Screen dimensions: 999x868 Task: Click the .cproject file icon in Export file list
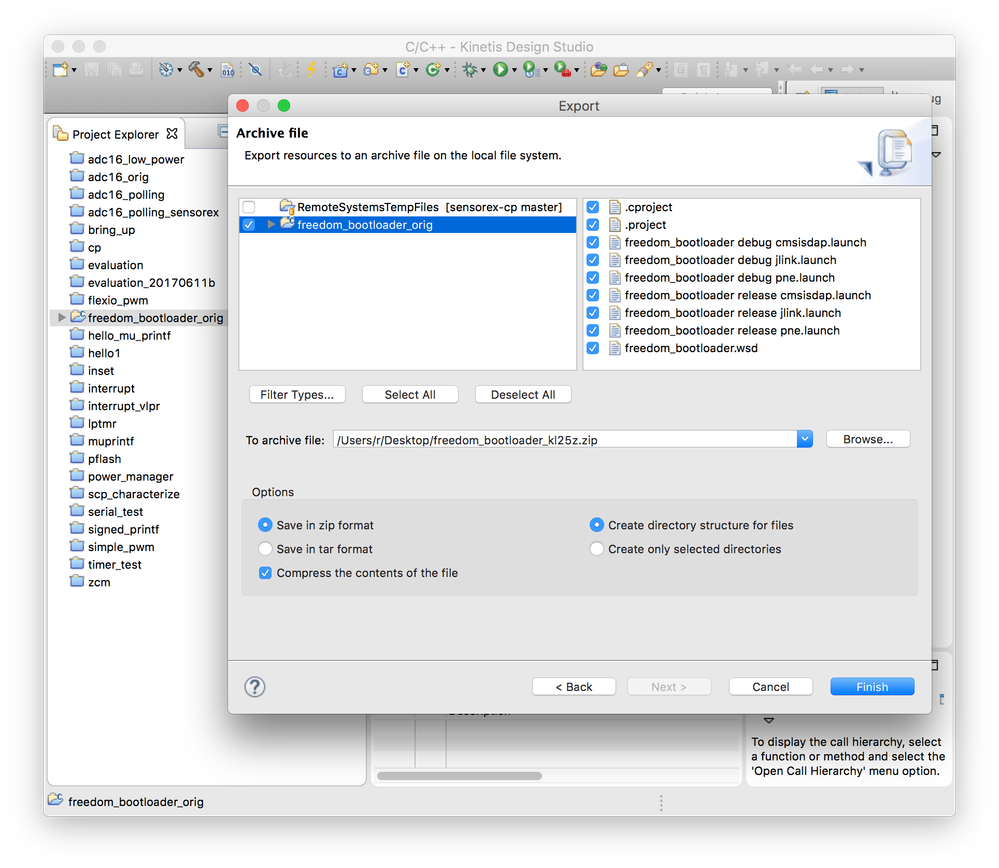(615, 207)
